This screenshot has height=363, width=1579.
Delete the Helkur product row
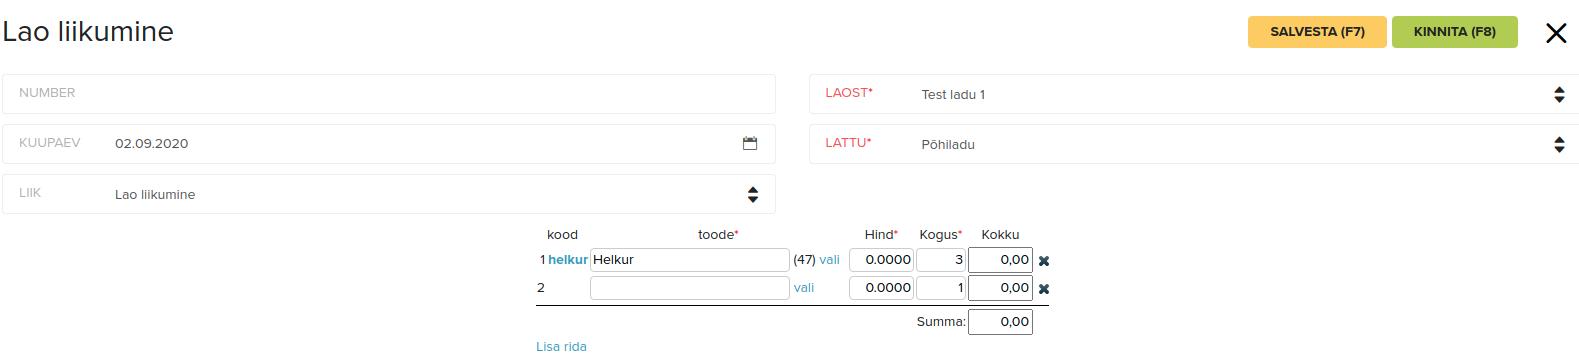[1044, 261]
